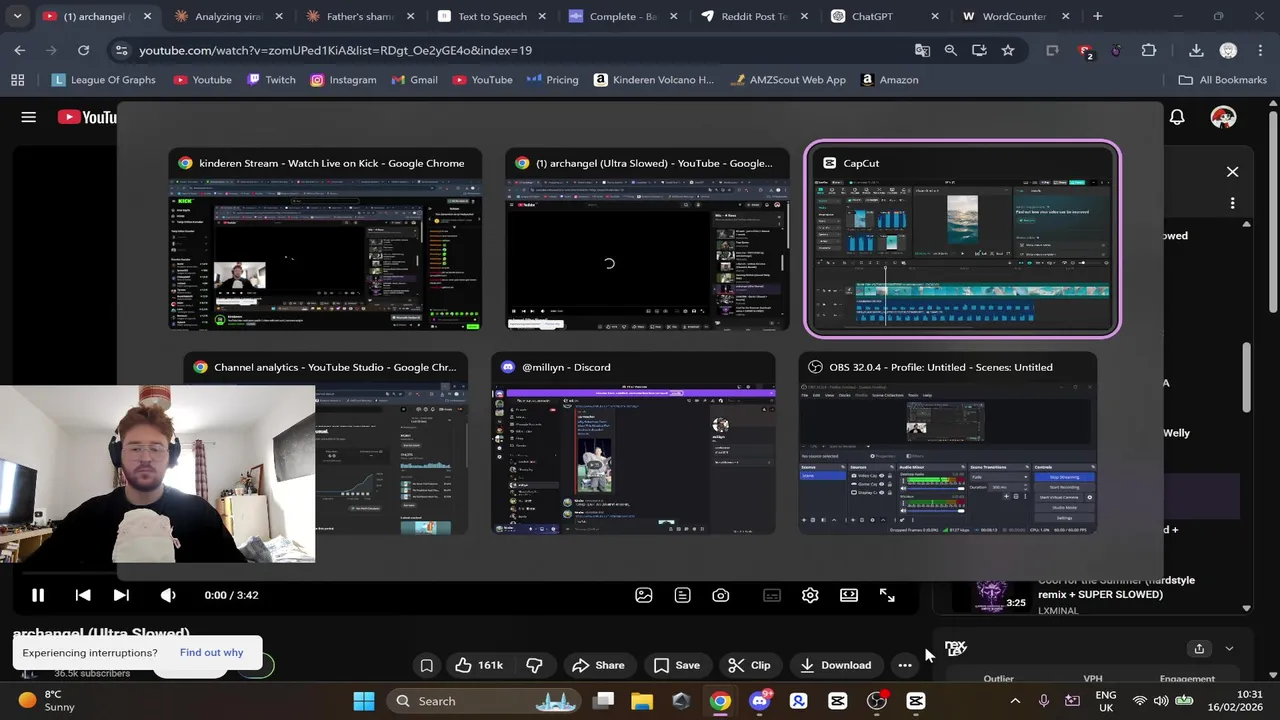
Task: Save the video to a playlist
Action: click(676, 665)
